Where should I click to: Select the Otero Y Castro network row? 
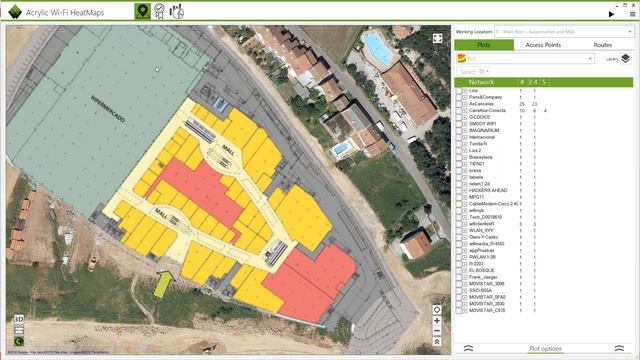point(544,237)
